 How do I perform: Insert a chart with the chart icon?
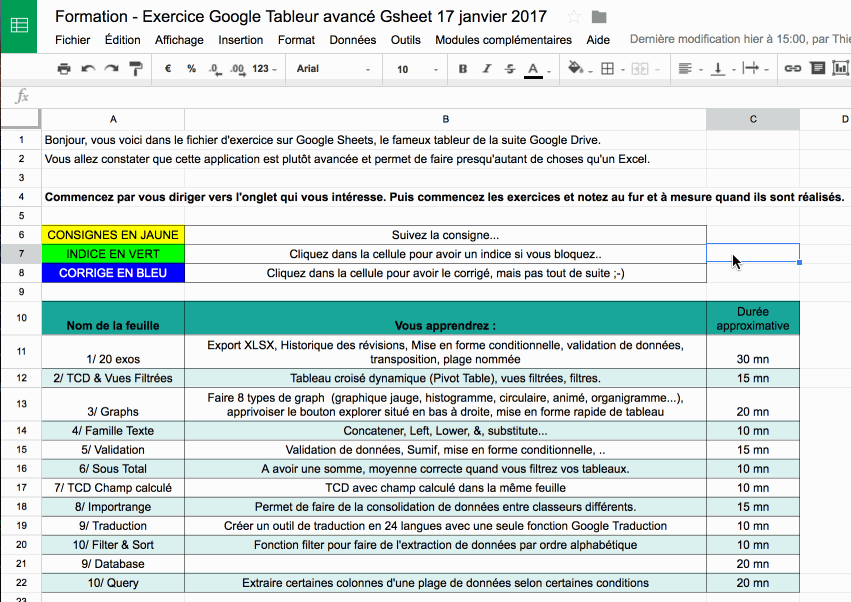pyautogui.click(x=841, y=68)
